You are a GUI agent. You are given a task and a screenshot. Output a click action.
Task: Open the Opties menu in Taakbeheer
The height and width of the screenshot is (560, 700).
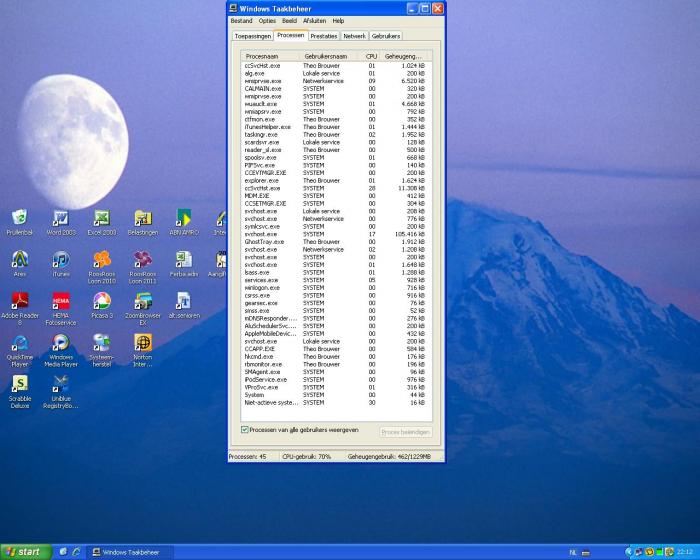267,20
